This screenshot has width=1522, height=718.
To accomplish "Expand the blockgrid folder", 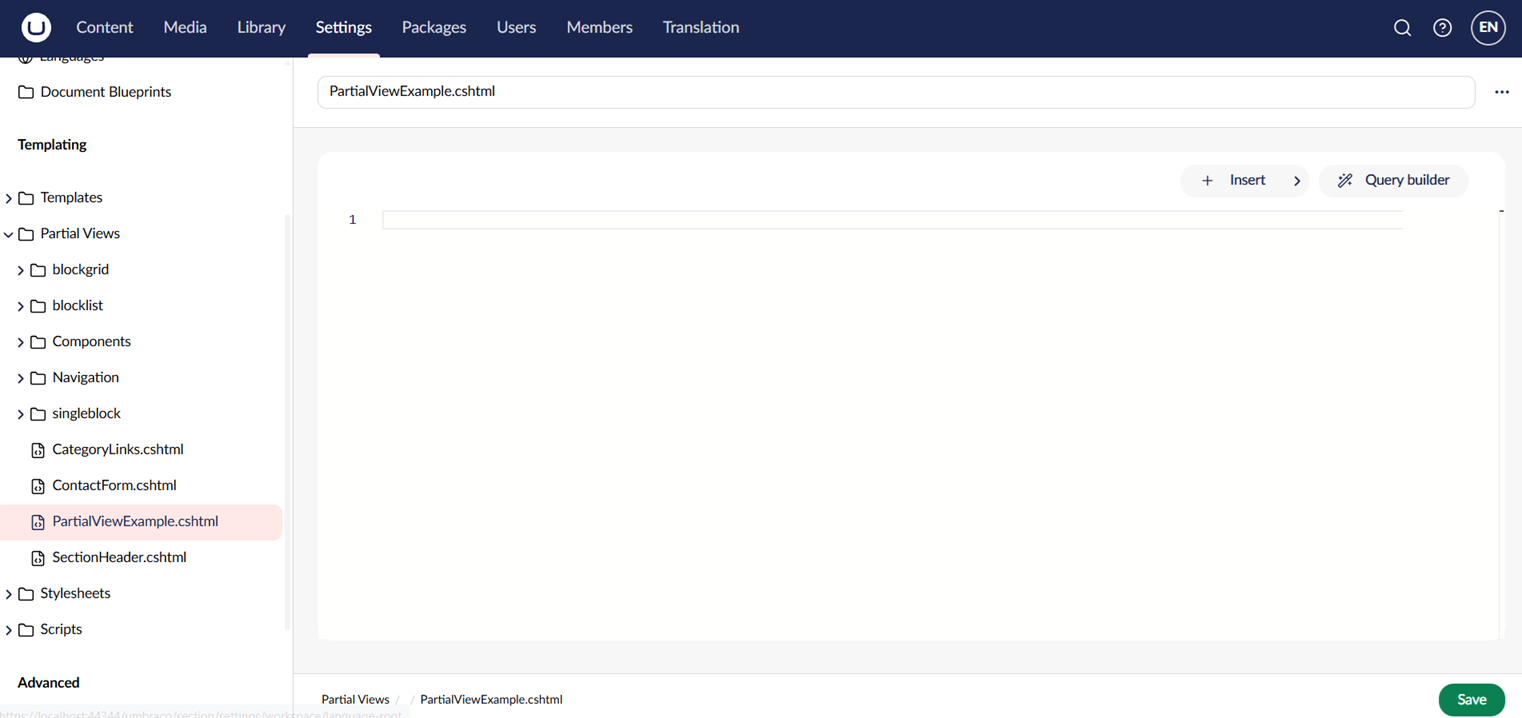I will click(21, 270).
